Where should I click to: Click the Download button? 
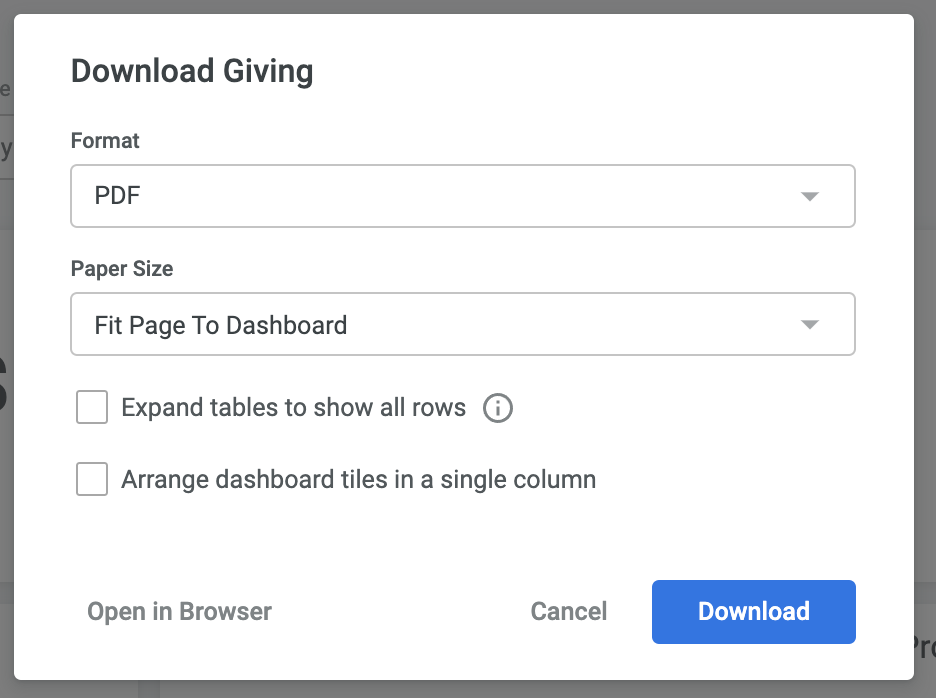(x=753, y=611)
